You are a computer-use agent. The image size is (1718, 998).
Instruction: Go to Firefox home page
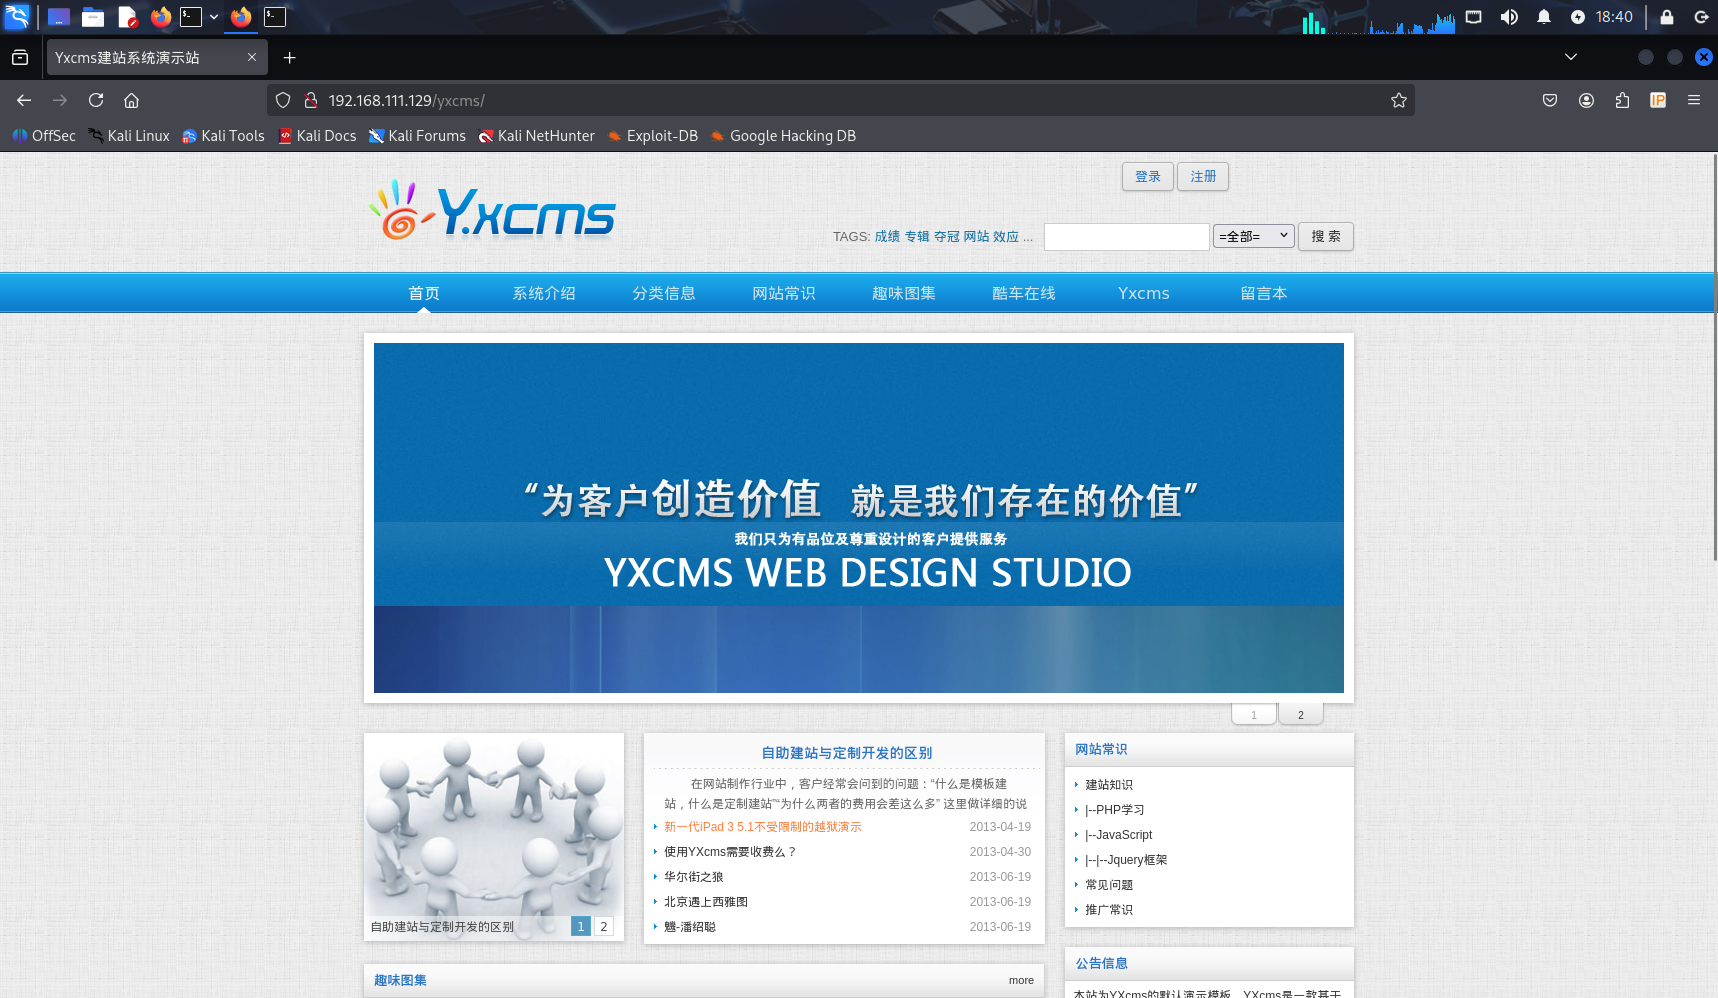[131, 100]
